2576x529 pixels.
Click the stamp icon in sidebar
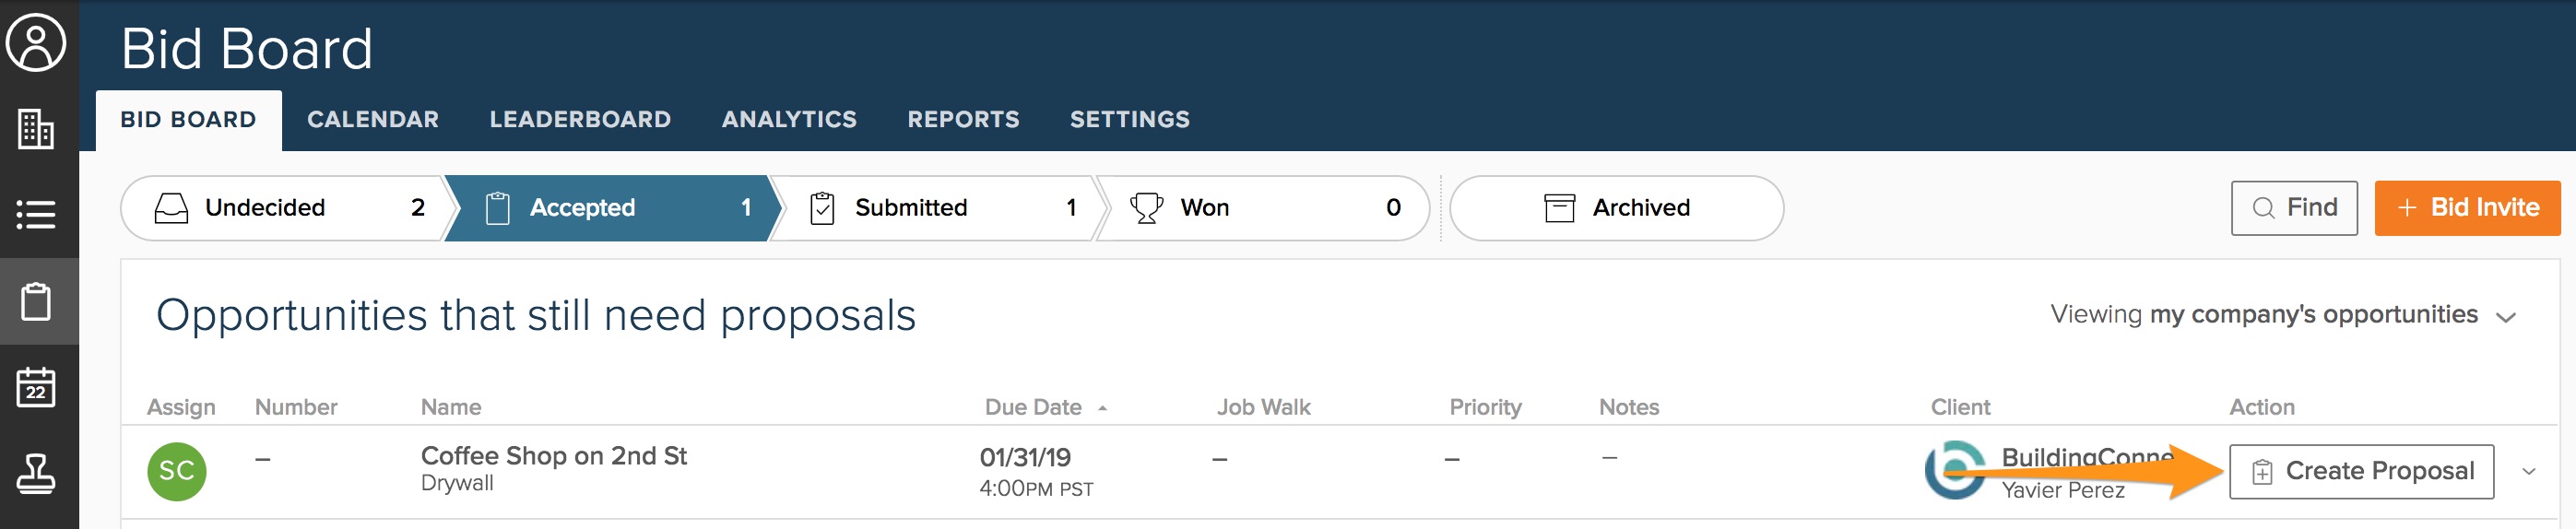[36, 473]
